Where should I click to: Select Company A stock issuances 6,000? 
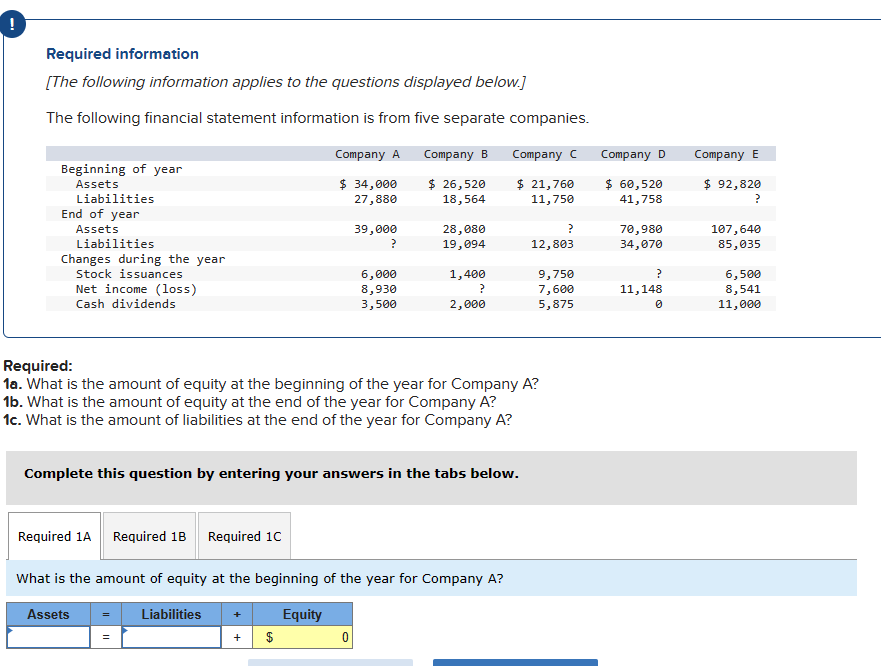click(x=379, y=274)
